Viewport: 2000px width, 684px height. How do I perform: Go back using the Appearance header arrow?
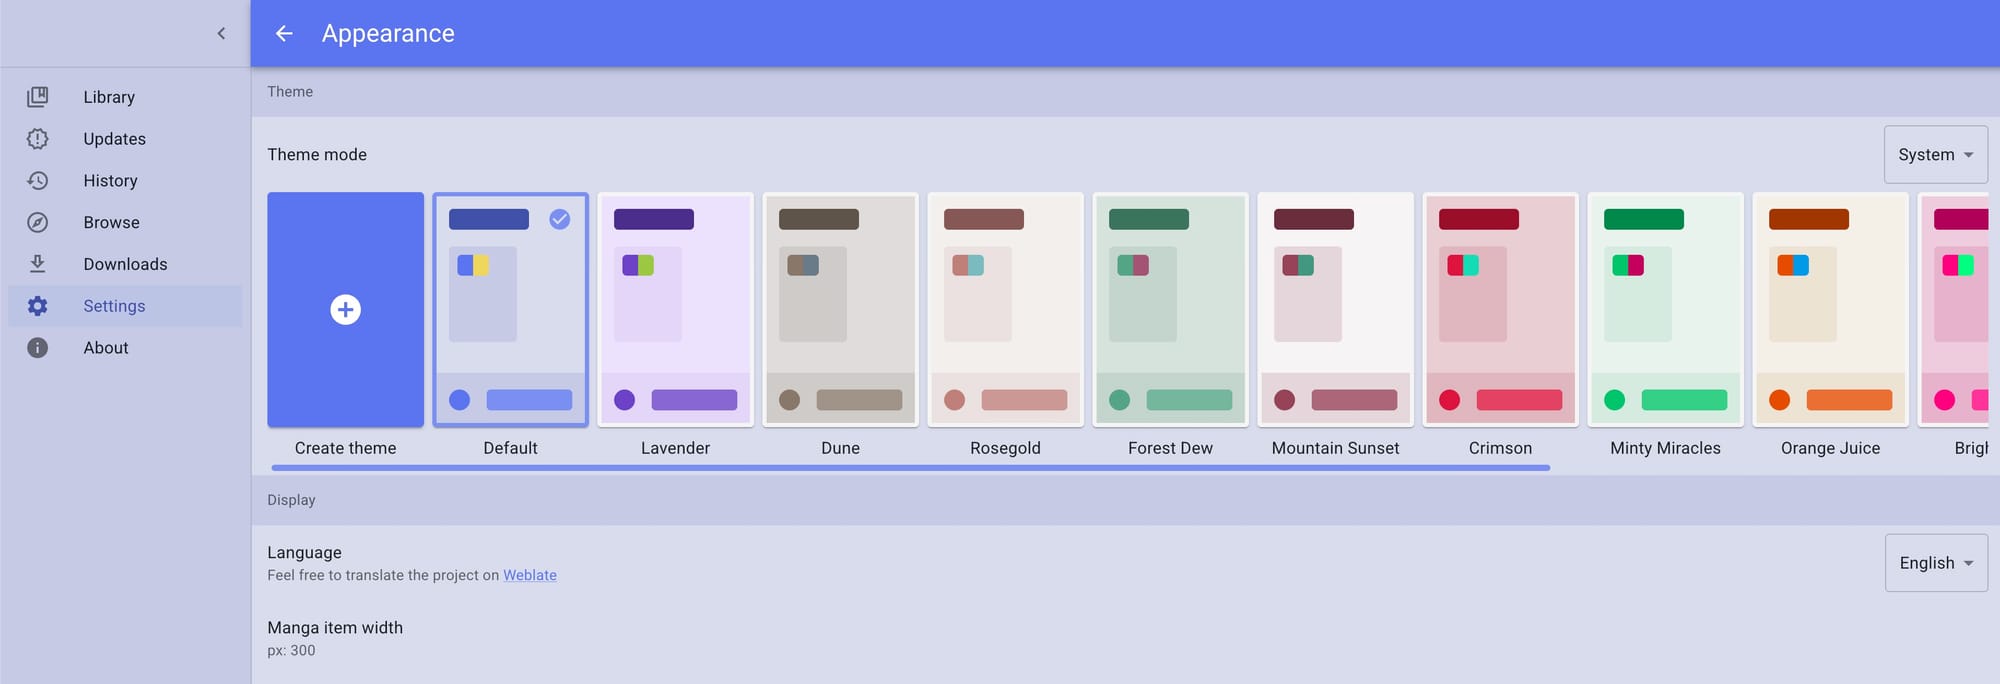click(x=284, y=34)
